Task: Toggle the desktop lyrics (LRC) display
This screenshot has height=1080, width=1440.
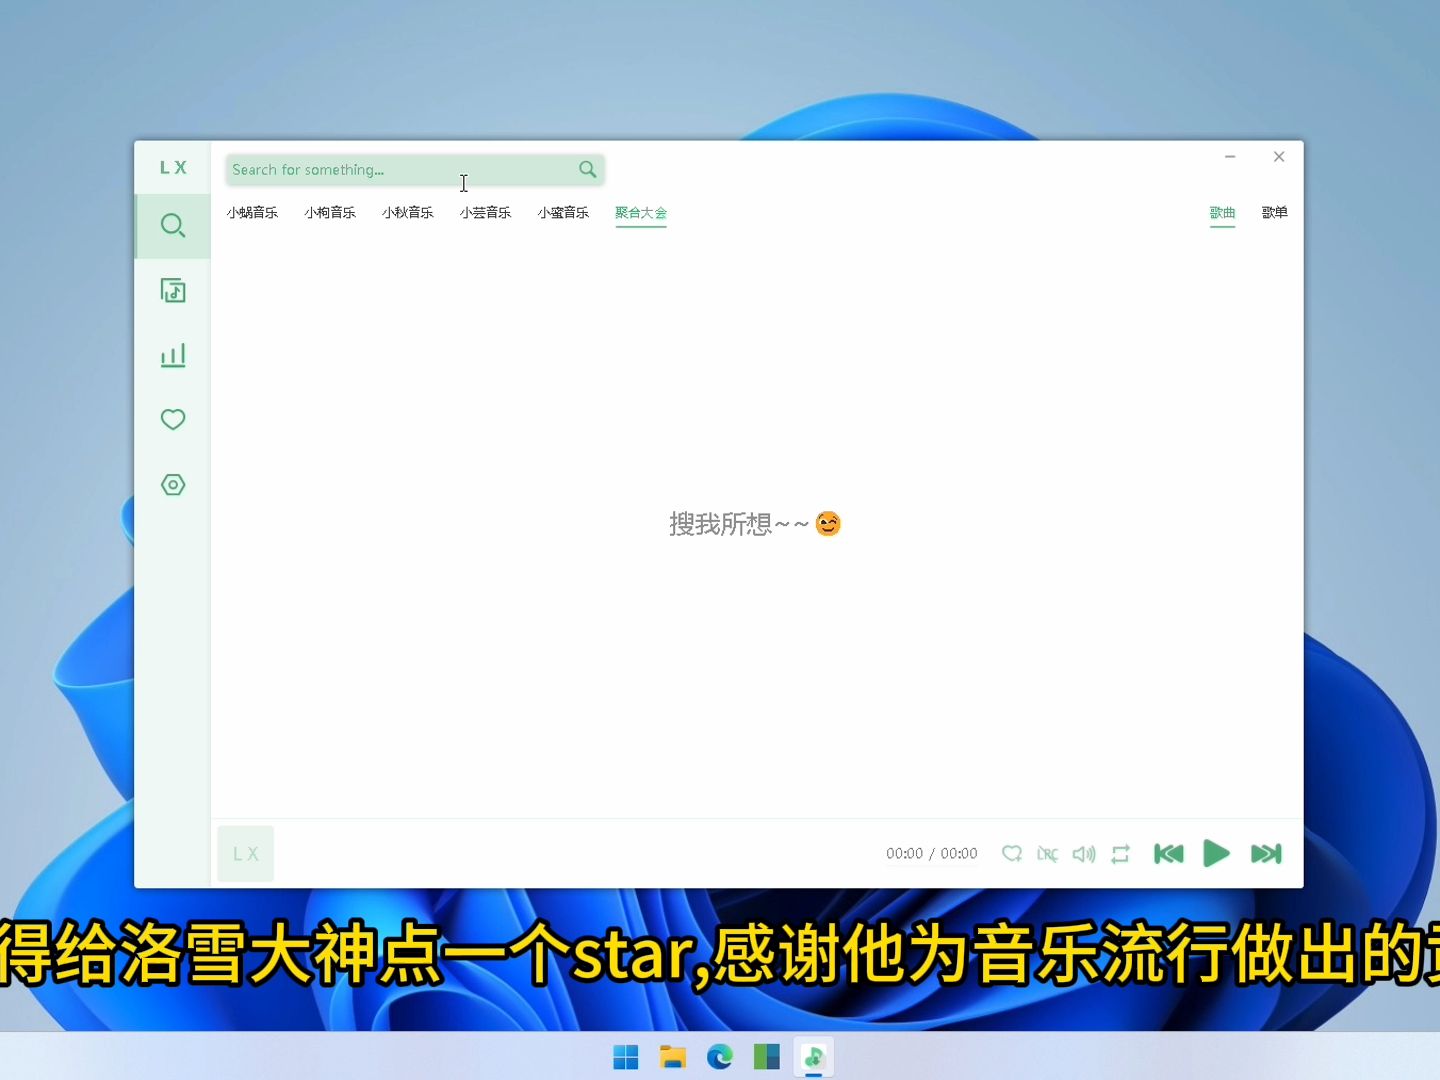Action: point(1047,853)
